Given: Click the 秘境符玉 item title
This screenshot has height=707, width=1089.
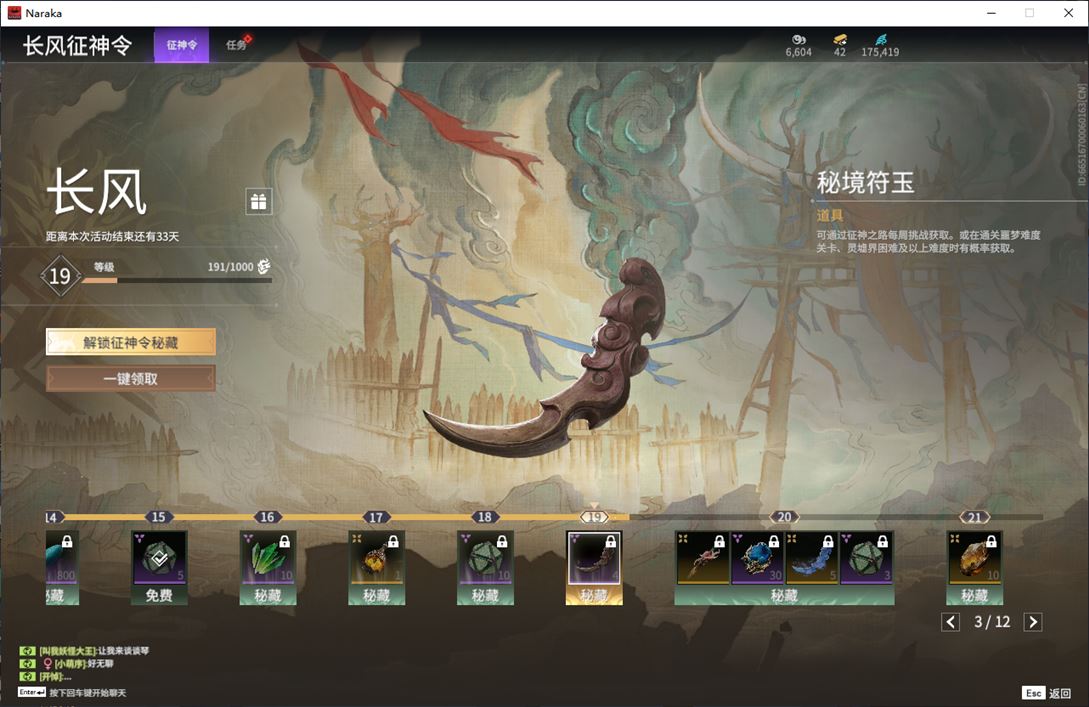Looking at the screenshot, I should point(865,182).
